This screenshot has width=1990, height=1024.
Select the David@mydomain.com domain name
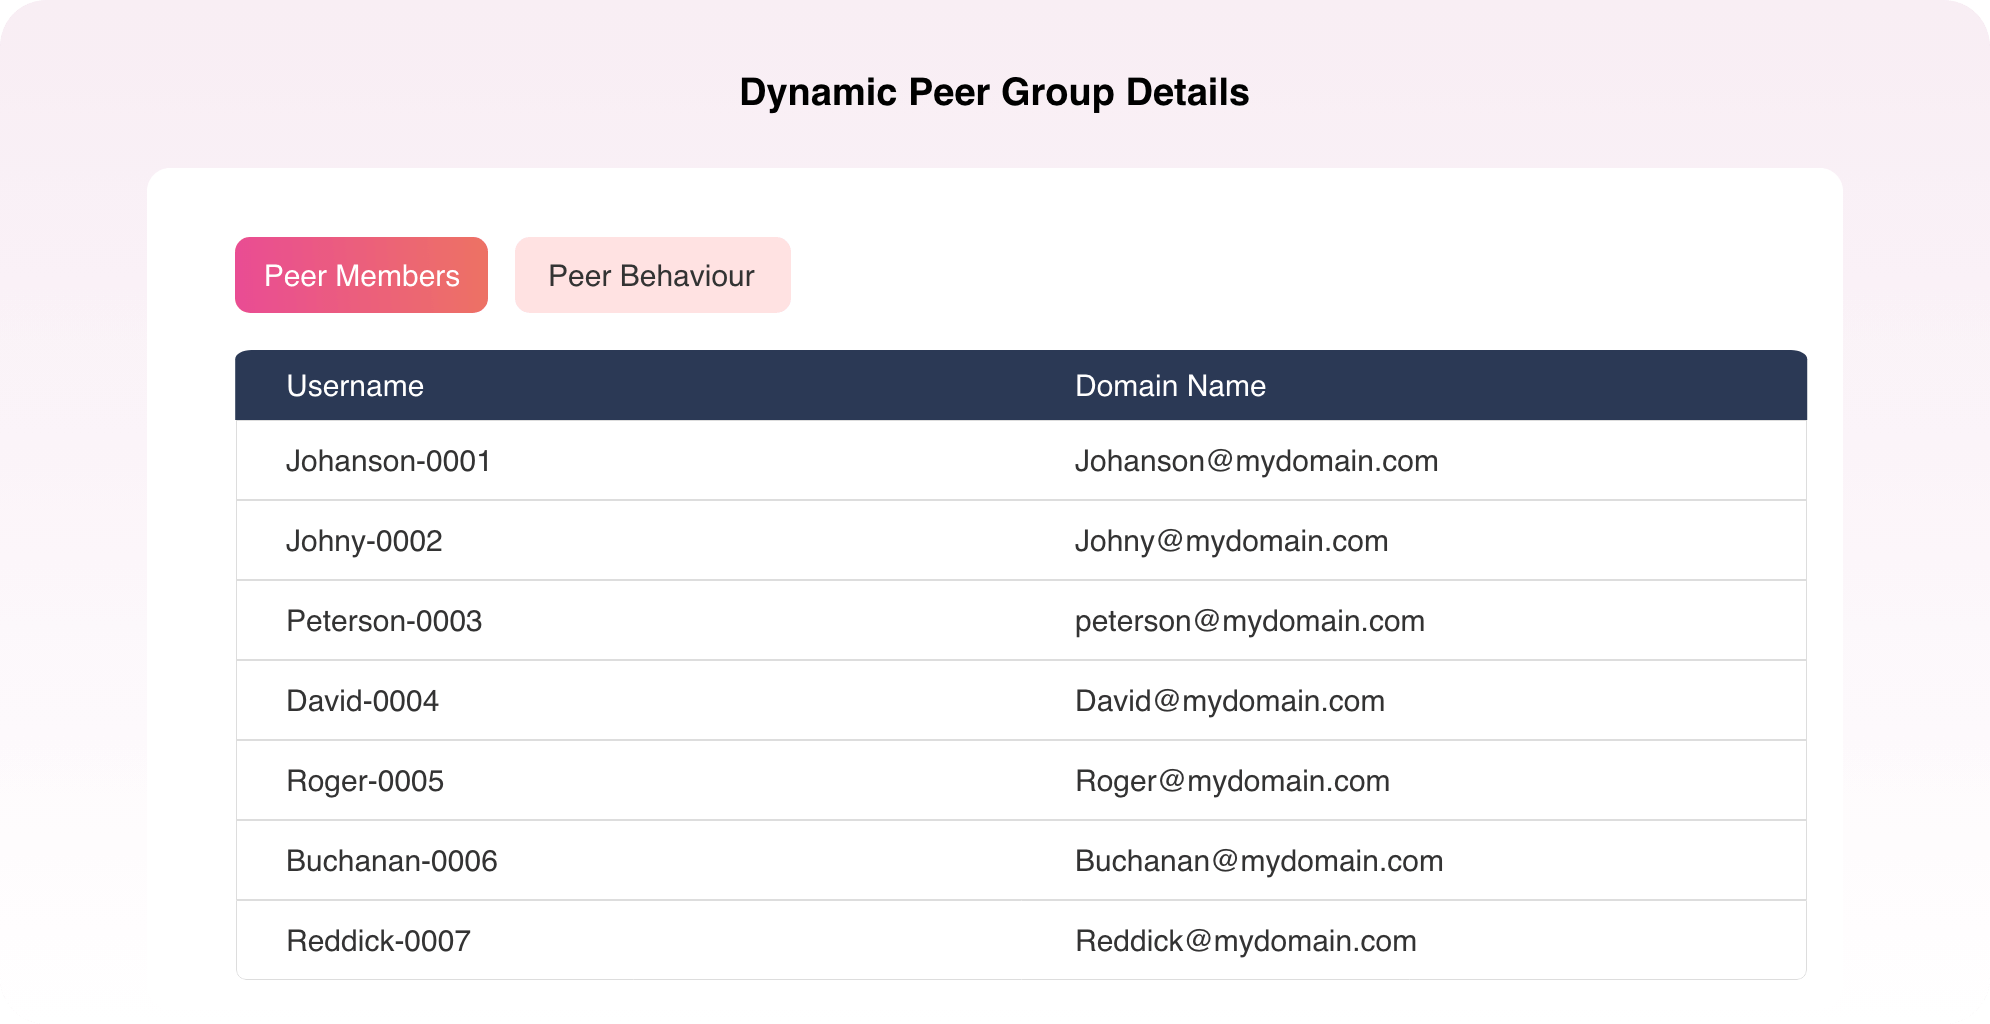(x=1229, y=700)
